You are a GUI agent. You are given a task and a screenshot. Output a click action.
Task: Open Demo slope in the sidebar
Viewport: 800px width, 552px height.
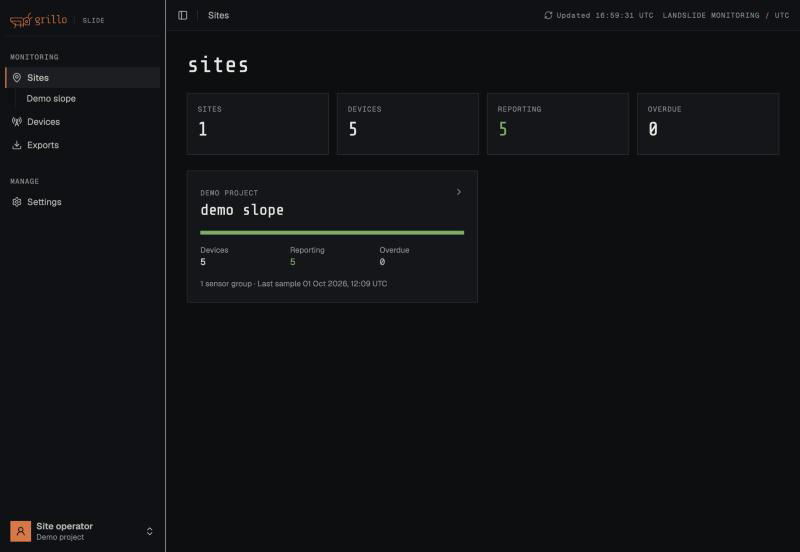[x=51, y=98]
